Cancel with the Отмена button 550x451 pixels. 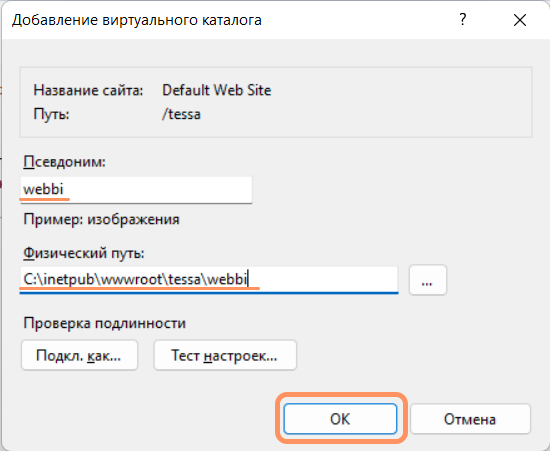click(x=470, y=419)
